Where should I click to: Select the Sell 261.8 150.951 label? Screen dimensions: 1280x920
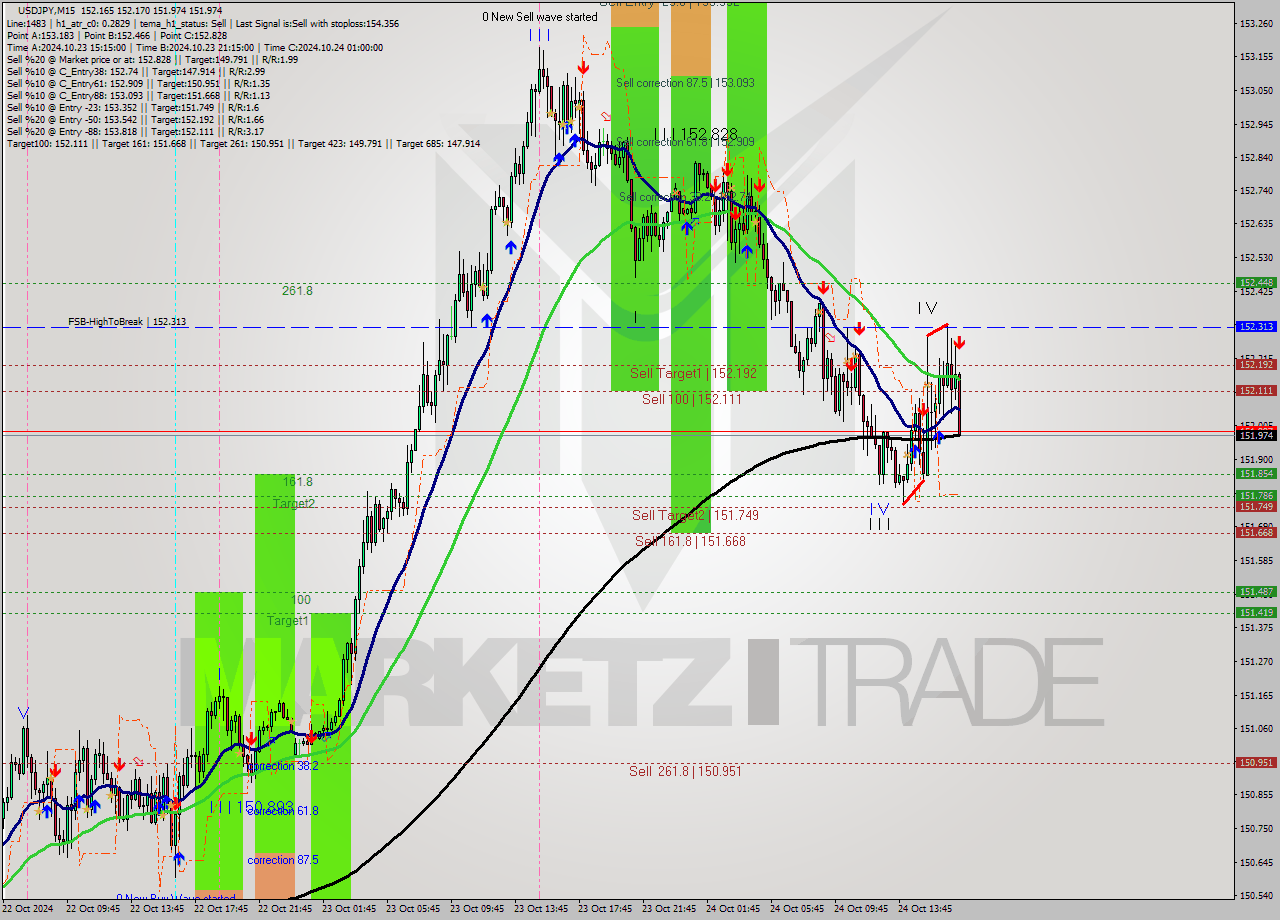[686, 771]
